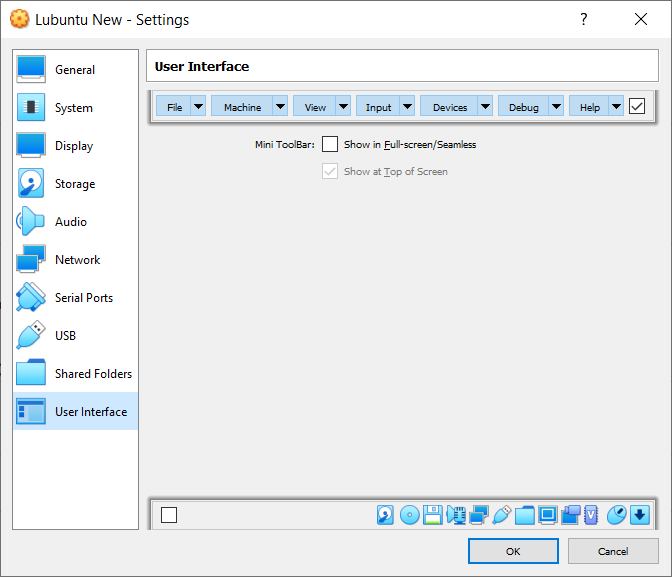Click the USB plug indicator in status bar
This screenshot has width=672, height=577.
[x=501, y=515]
